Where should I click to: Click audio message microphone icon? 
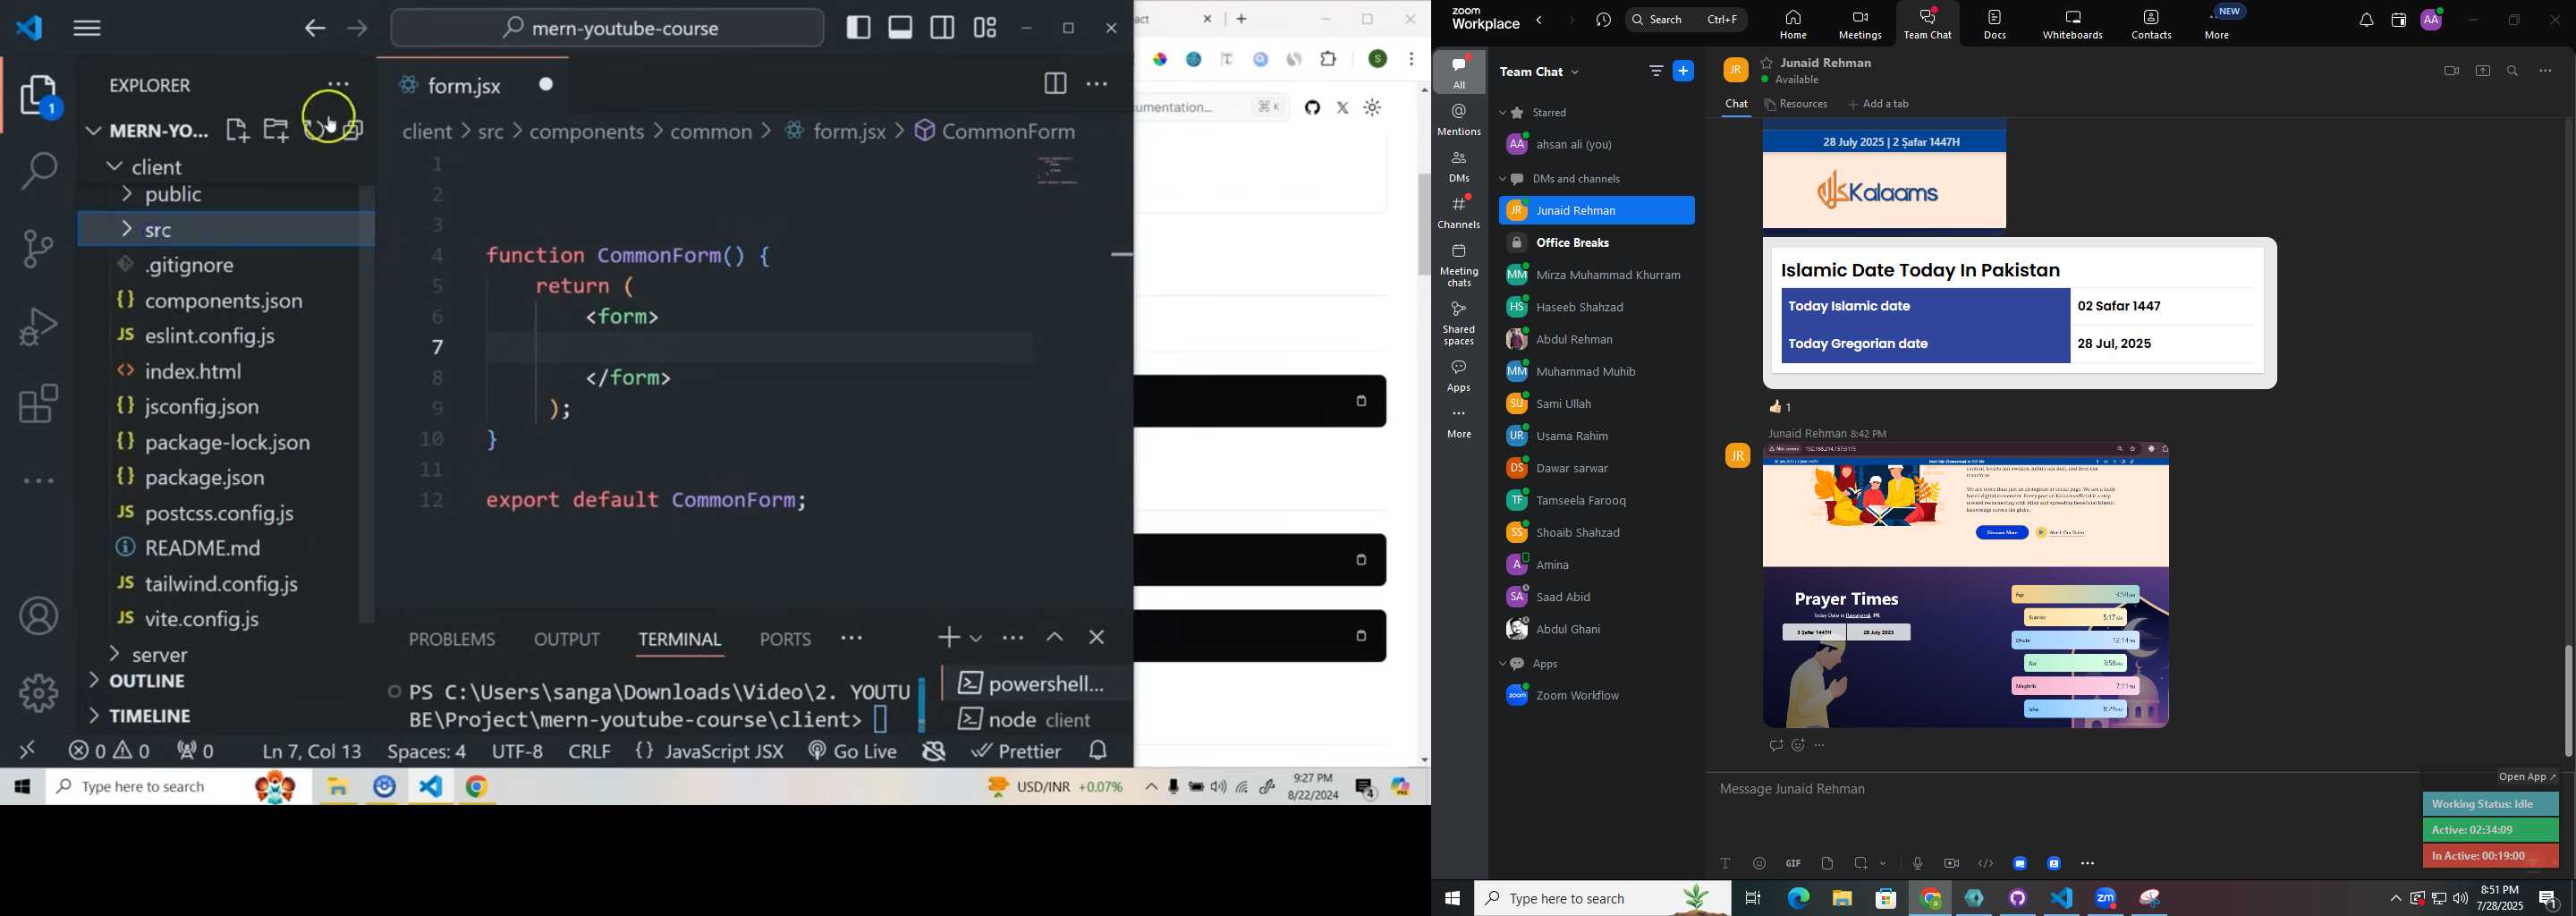click(1917, 863)
